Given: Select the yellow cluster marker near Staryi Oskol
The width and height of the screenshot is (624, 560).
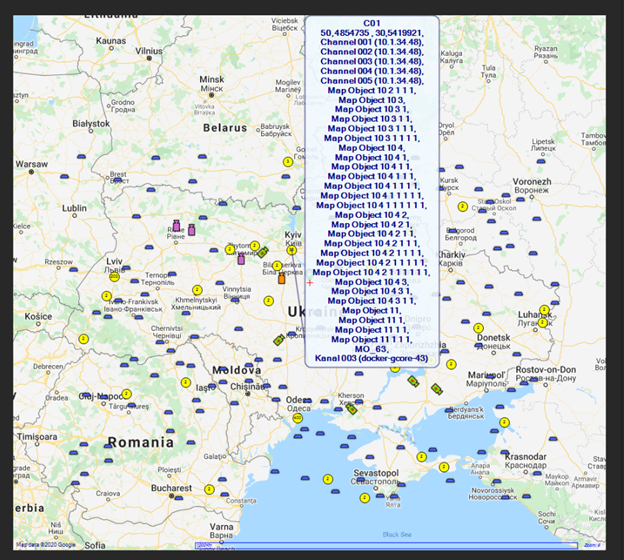Looking at the screenshot, I should (462, 207).
